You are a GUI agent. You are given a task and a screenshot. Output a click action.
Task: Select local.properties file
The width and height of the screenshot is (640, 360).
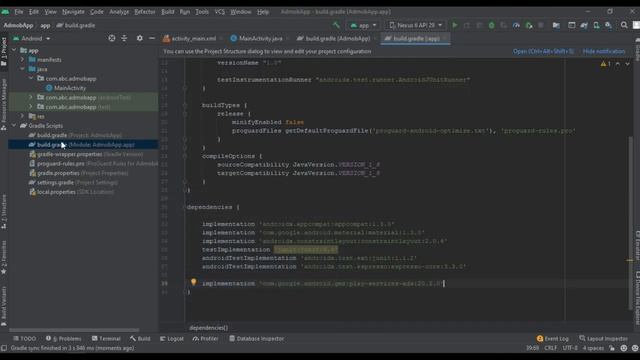coord(71,192)
